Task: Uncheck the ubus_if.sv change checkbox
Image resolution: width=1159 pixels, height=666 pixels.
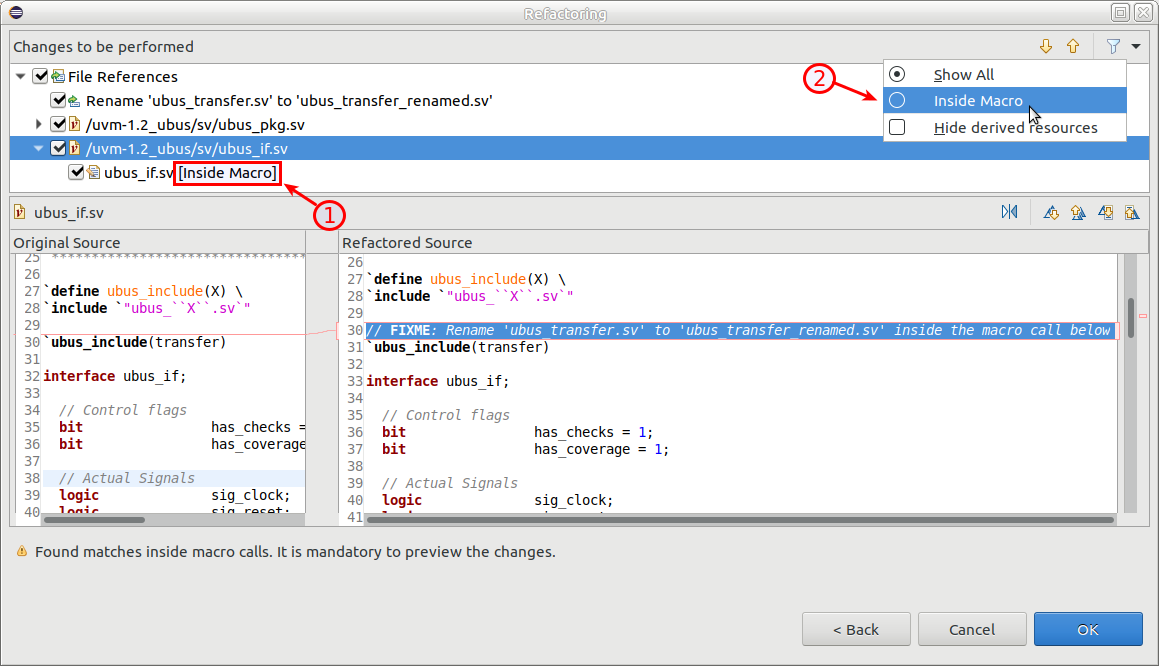Action: coord(77,171)
